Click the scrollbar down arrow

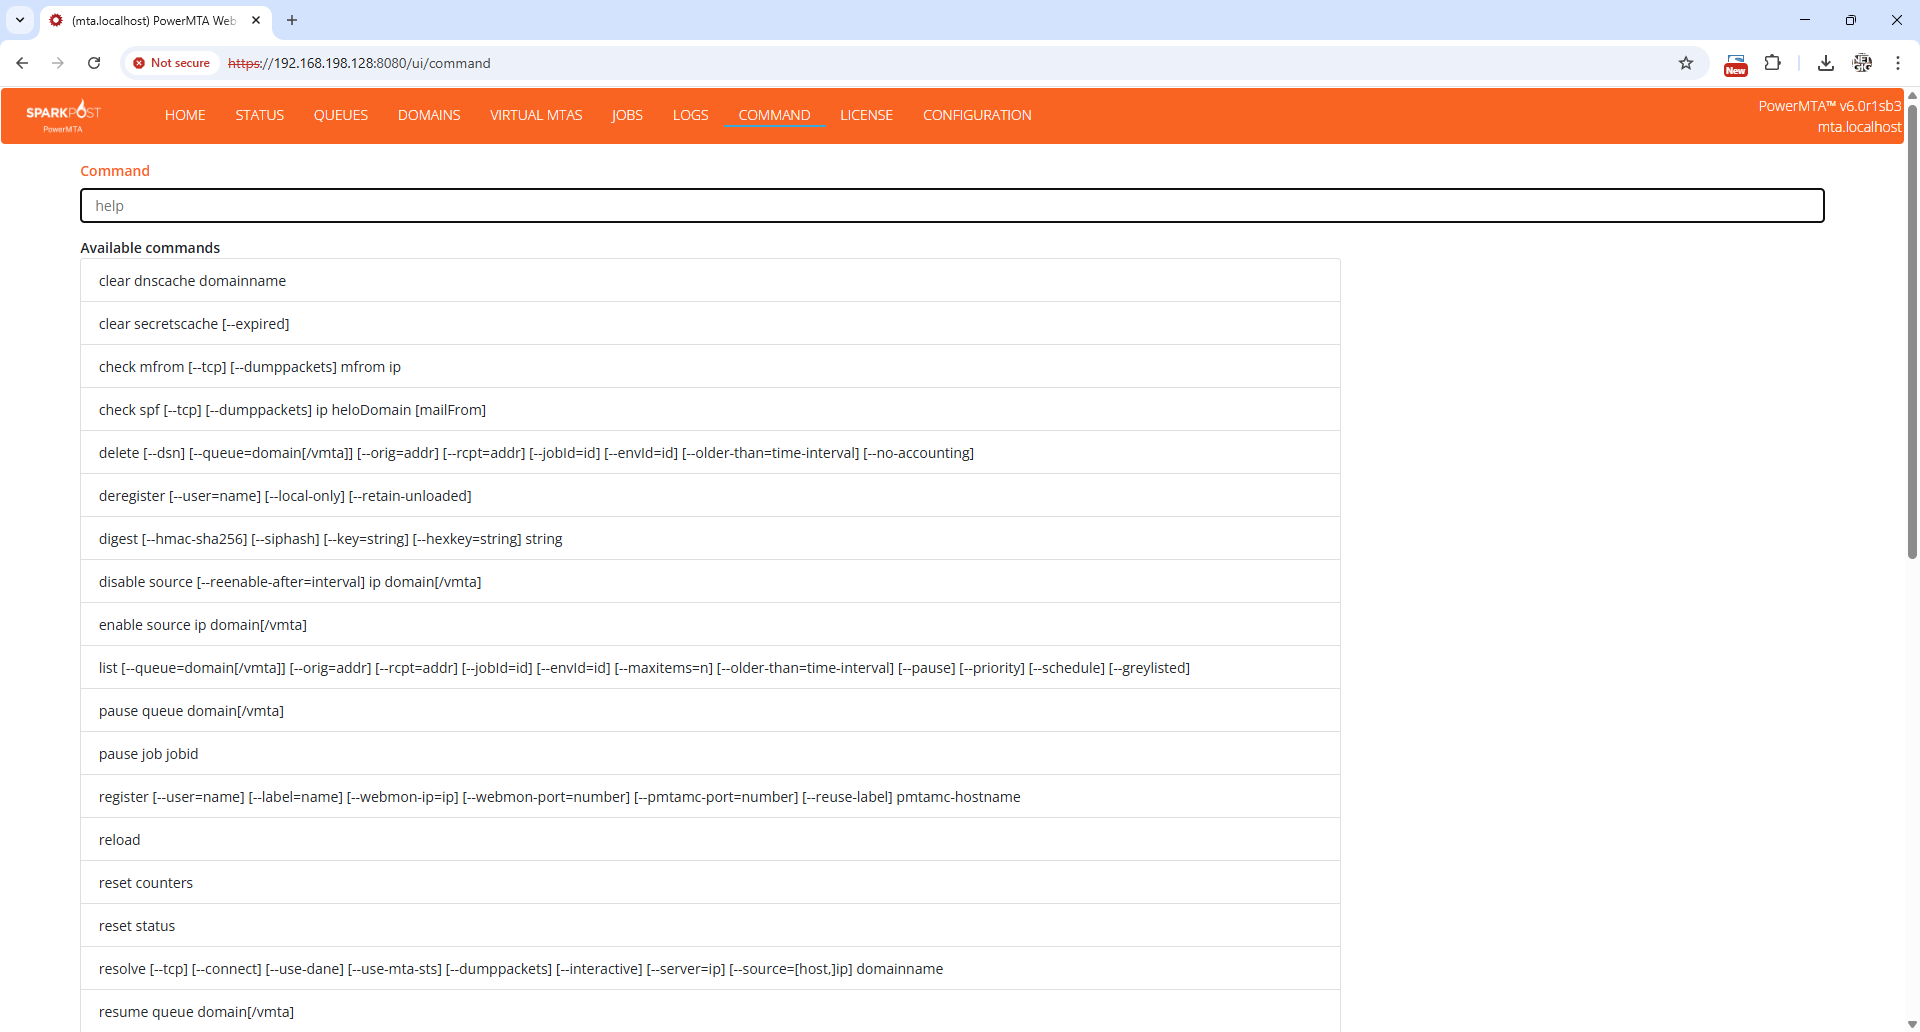(1912, 1024)
